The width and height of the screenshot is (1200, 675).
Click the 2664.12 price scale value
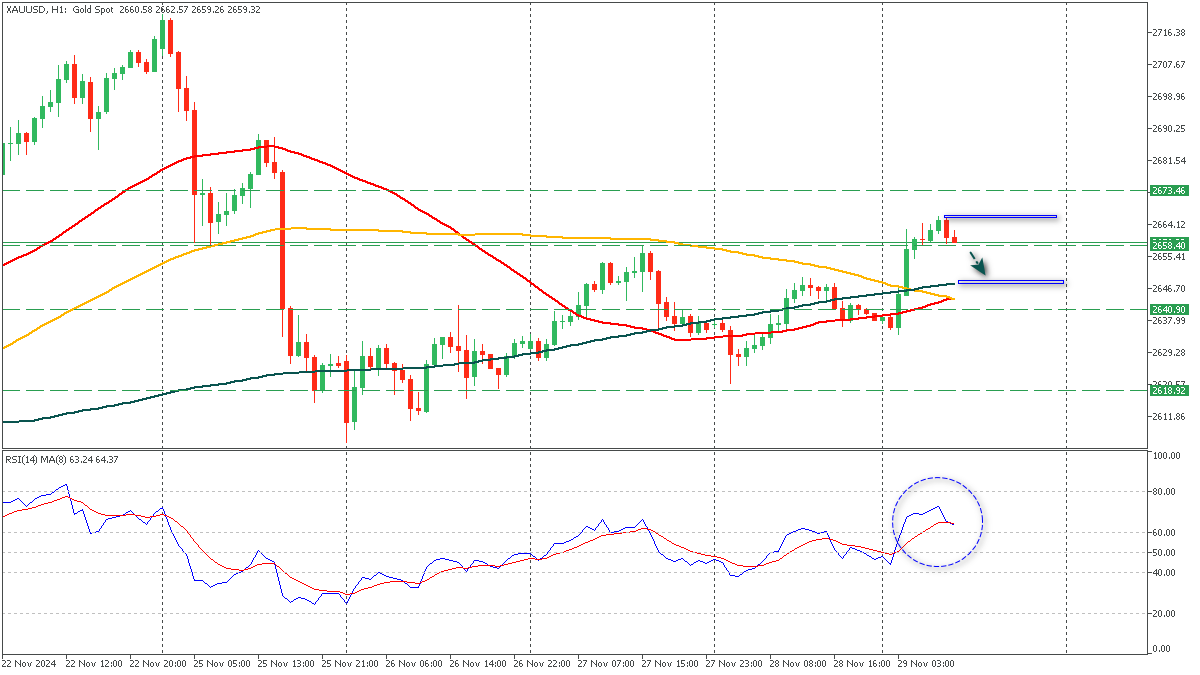tap(1169, 224)
